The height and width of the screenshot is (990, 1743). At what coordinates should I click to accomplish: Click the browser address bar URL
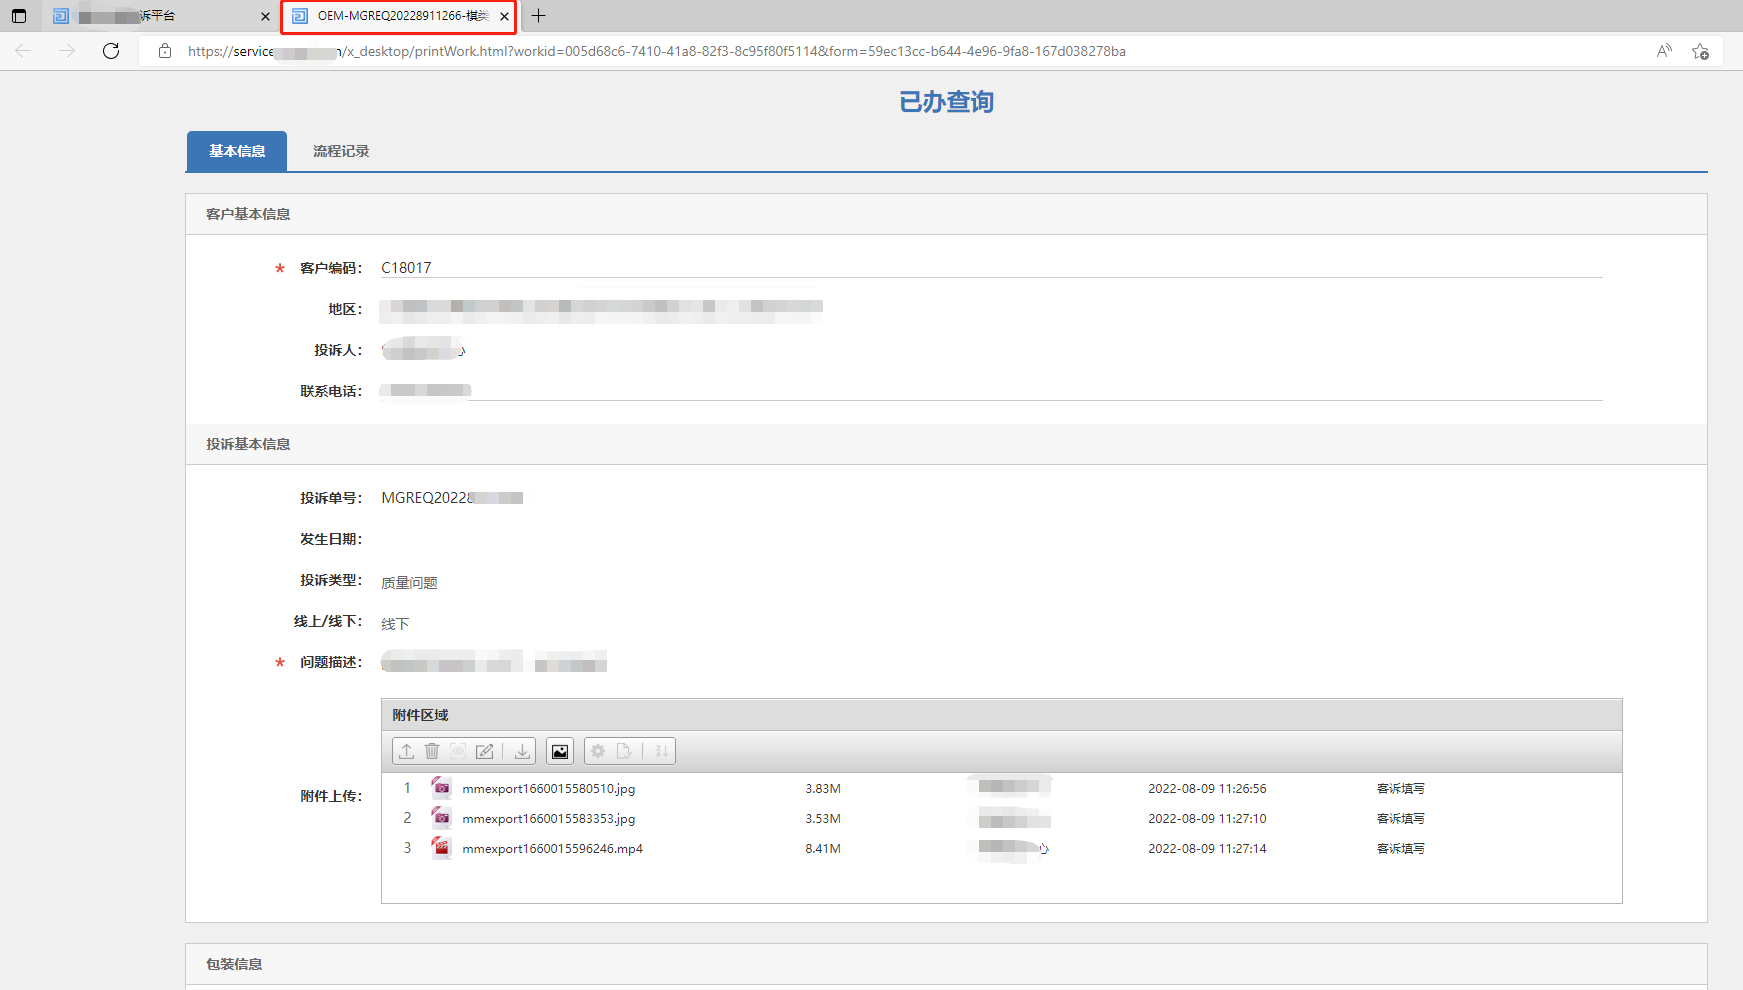(656, 51)
